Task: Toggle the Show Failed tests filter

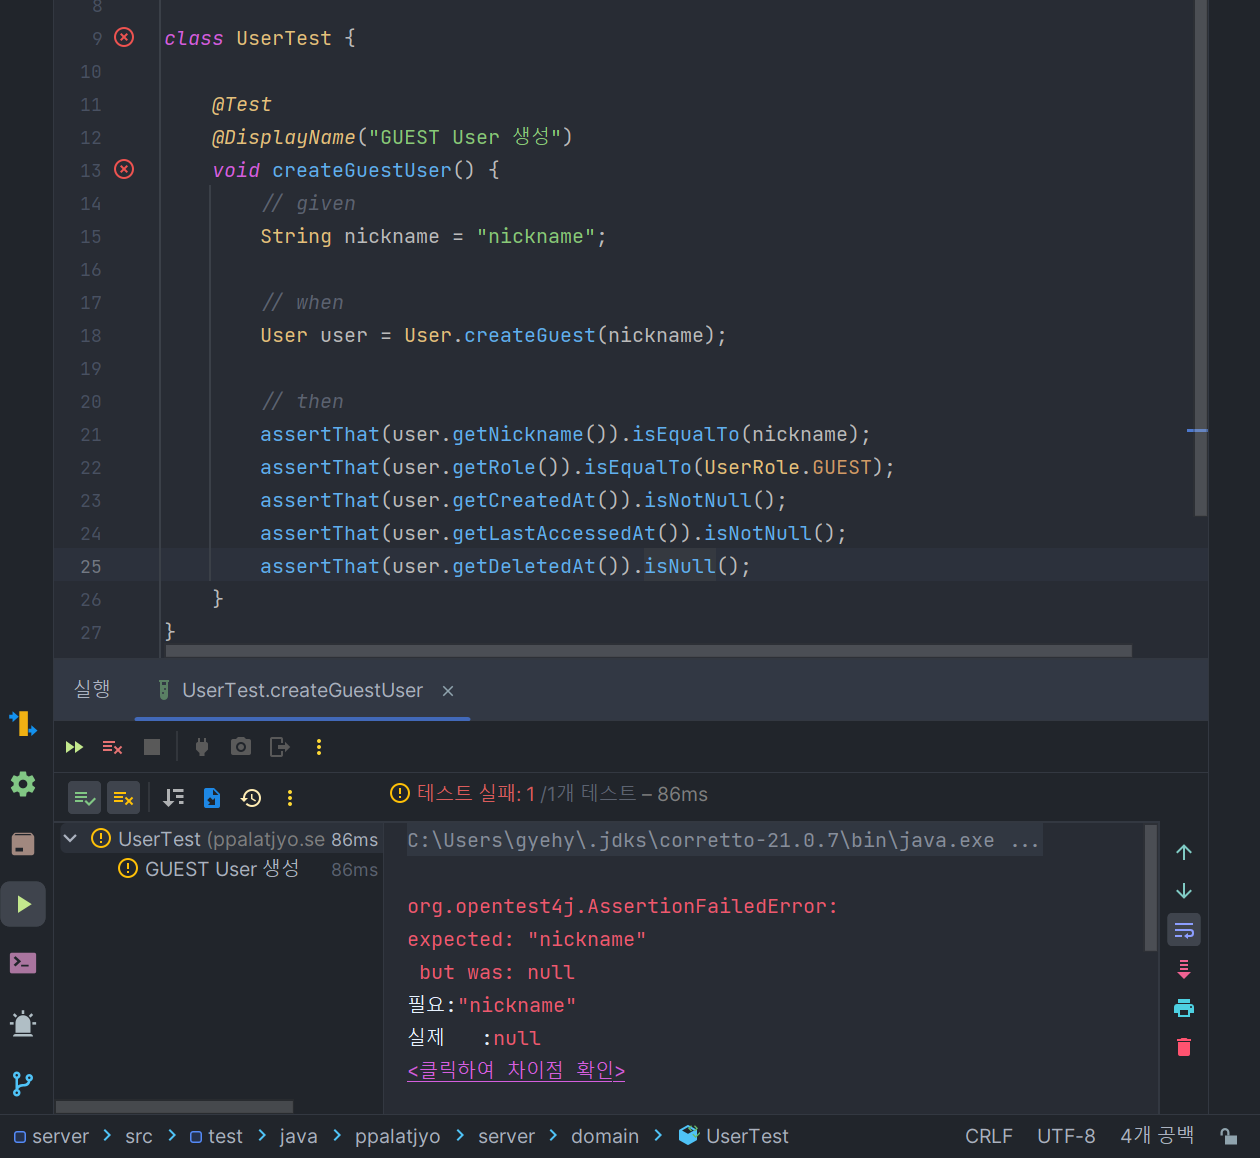Action: tap(123, 797)
